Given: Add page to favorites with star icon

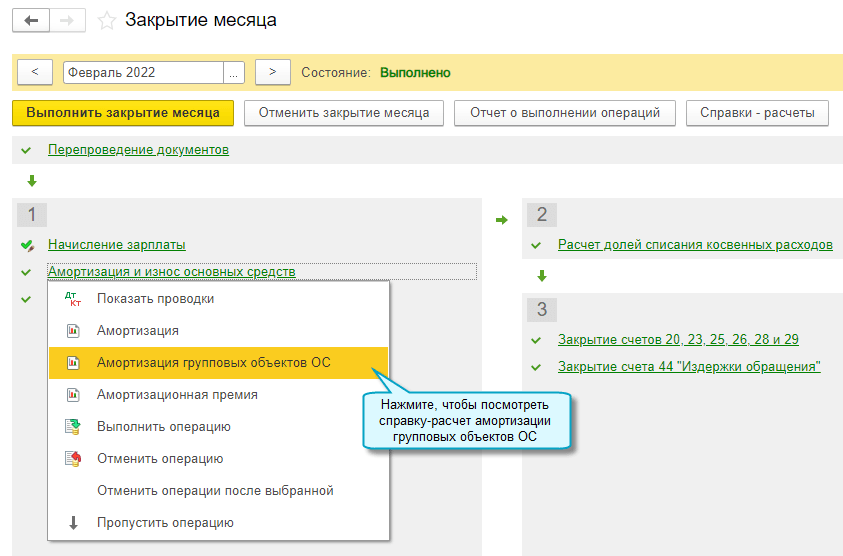Looking at the screenshot, I should click(107, 20).
